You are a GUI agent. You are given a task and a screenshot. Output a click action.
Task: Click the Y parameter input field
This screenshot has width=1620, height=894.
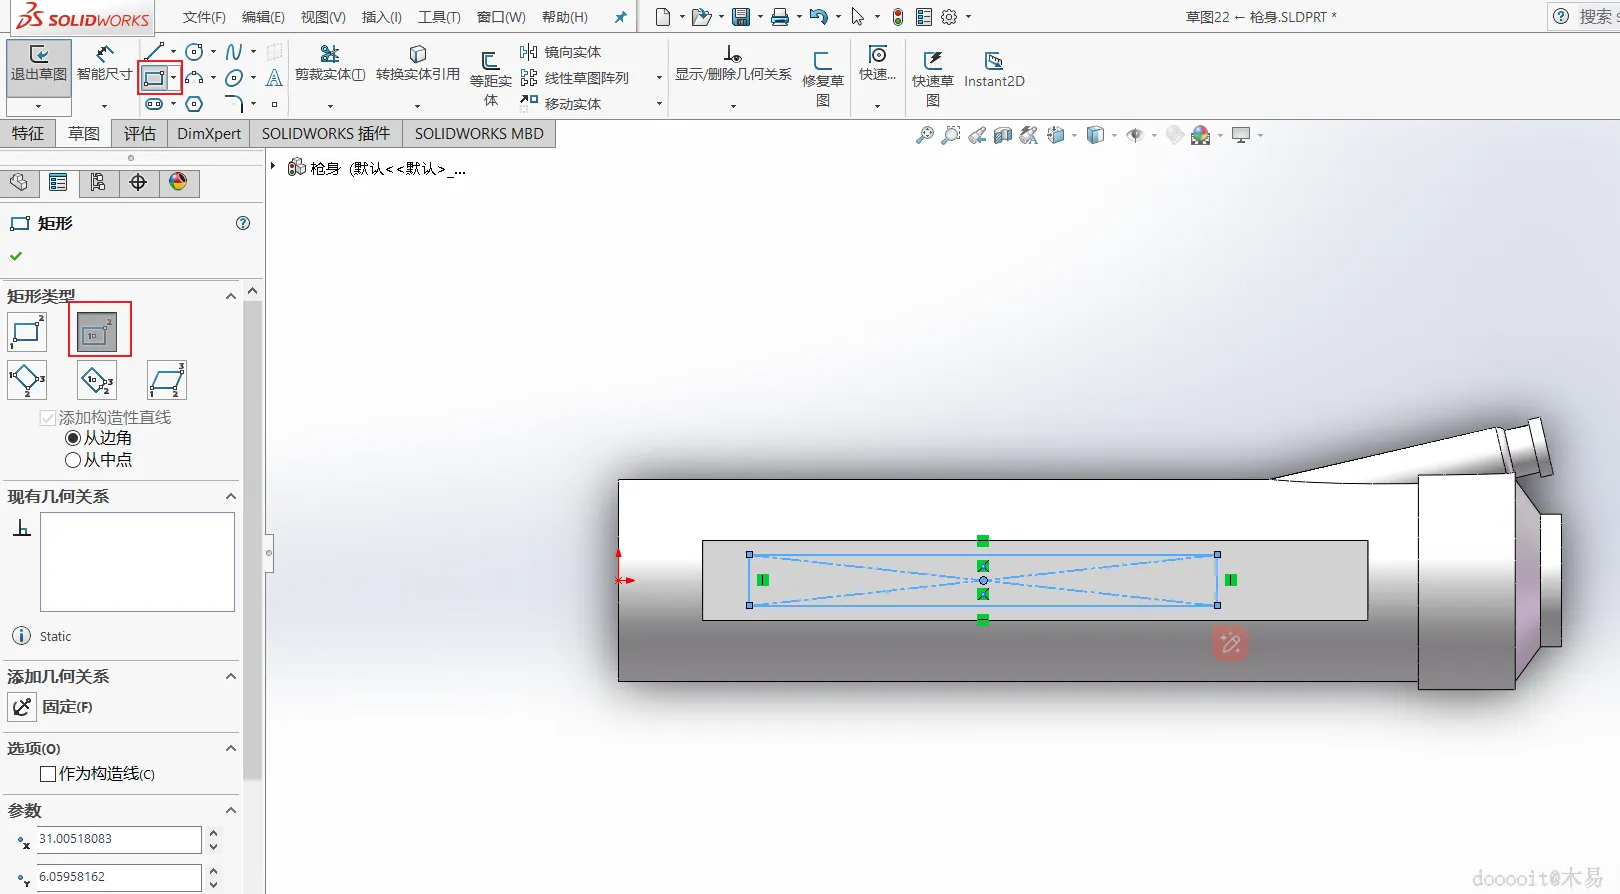(x=119, y=878)
